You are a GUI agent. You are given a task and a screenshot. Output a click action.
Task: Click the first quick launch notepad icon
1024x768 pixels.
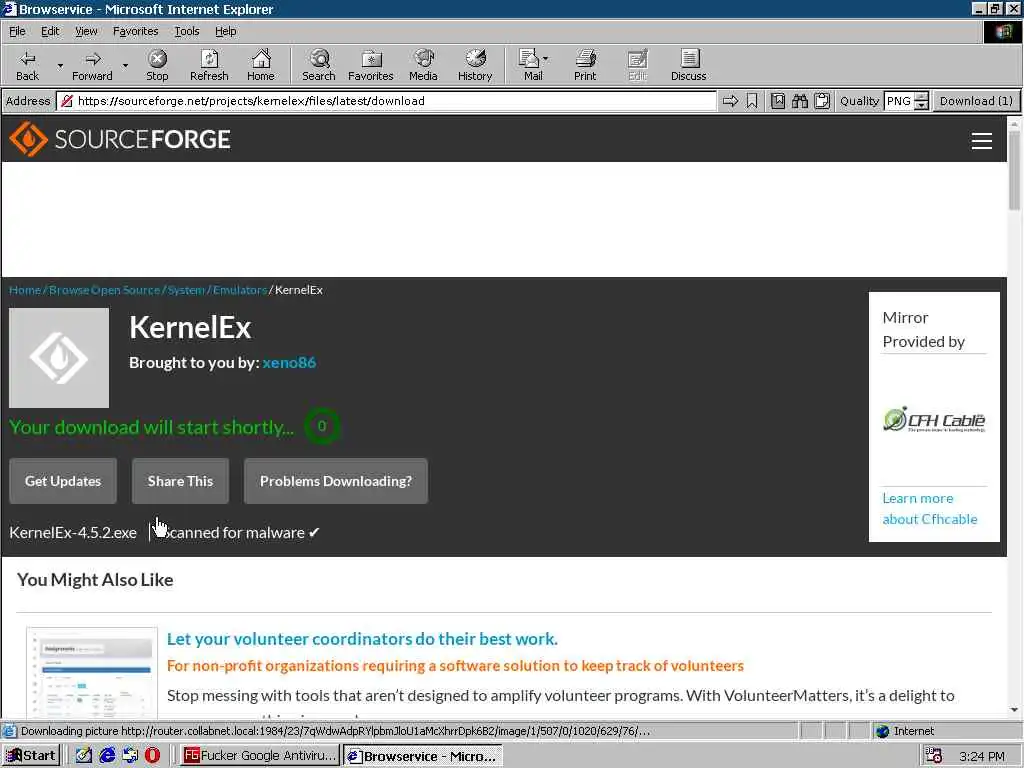(84, 756)
